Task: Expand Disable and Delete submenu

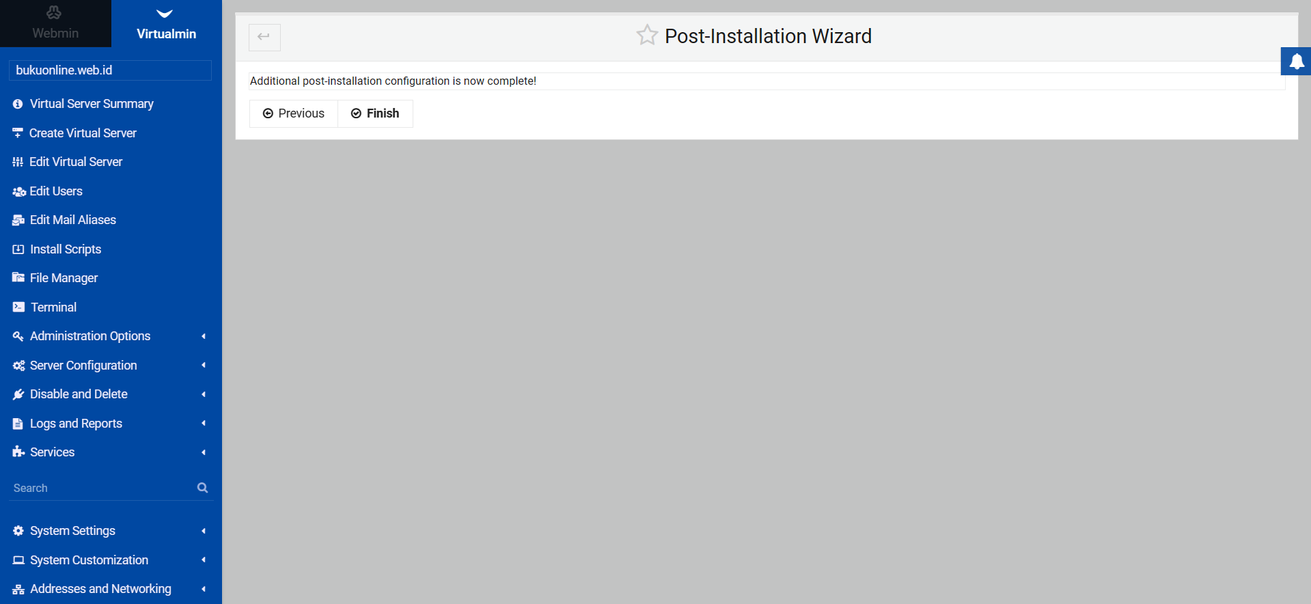Action: pyautogui.click(x=78, y=394)
